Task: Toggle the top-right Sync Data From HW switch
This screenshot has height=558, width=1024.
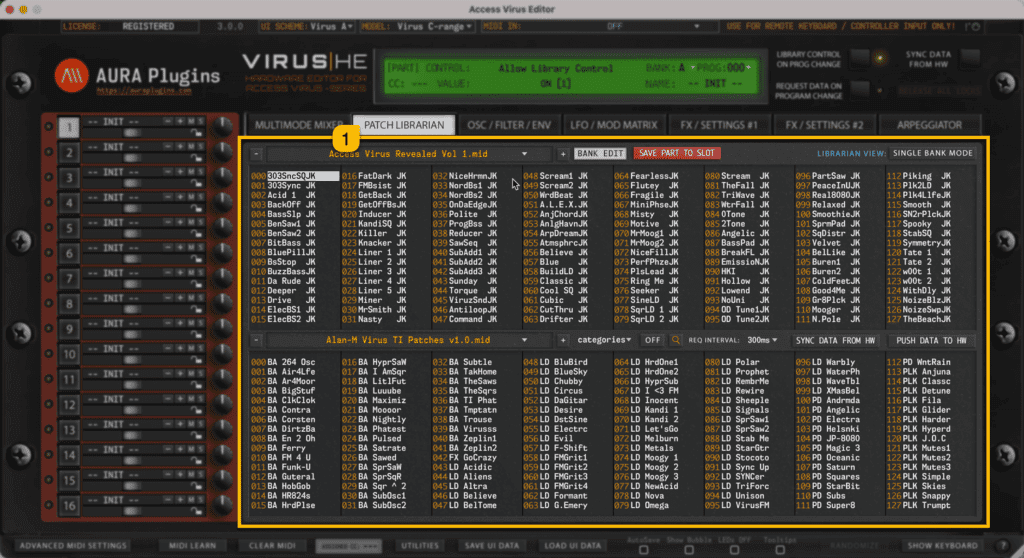Action: 970,58
